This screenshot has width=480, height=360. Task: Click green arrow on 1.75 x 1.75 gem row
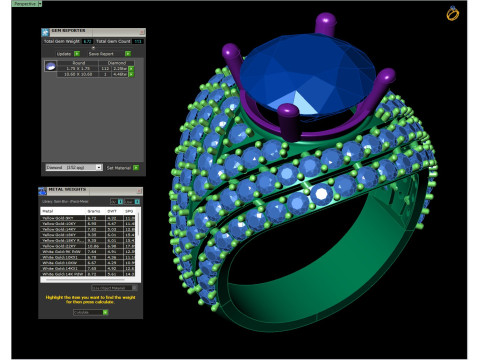point(131,69)
